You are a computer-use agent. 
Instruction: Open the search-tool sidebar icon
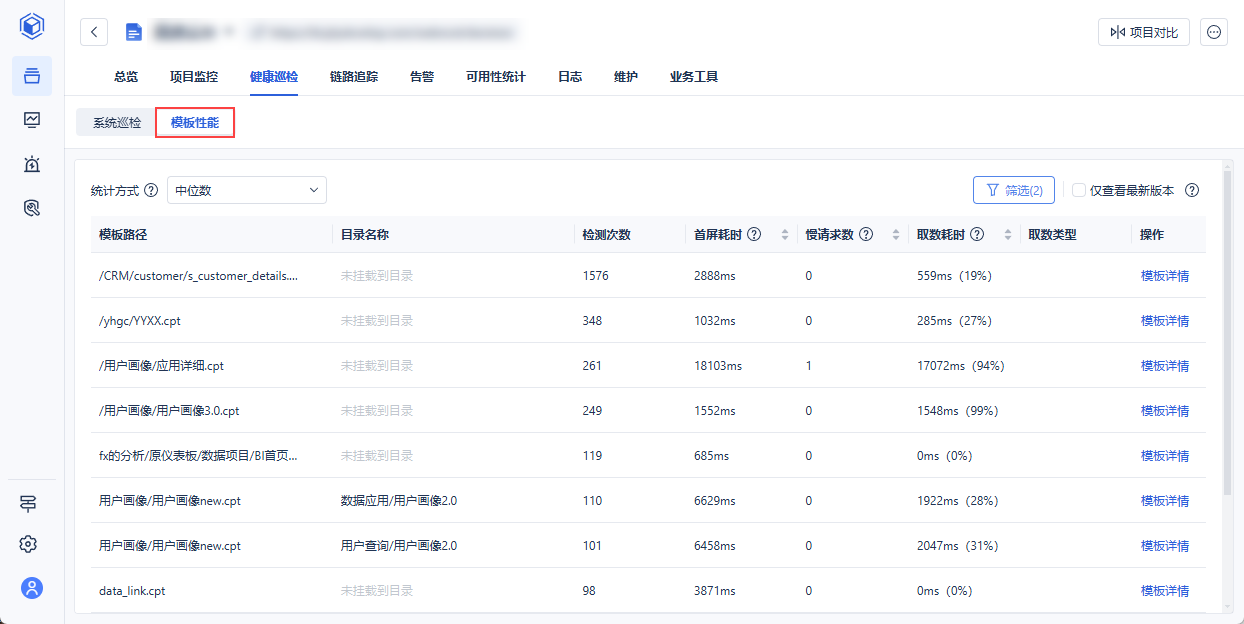pyautogui.click(x=32, y=208)
